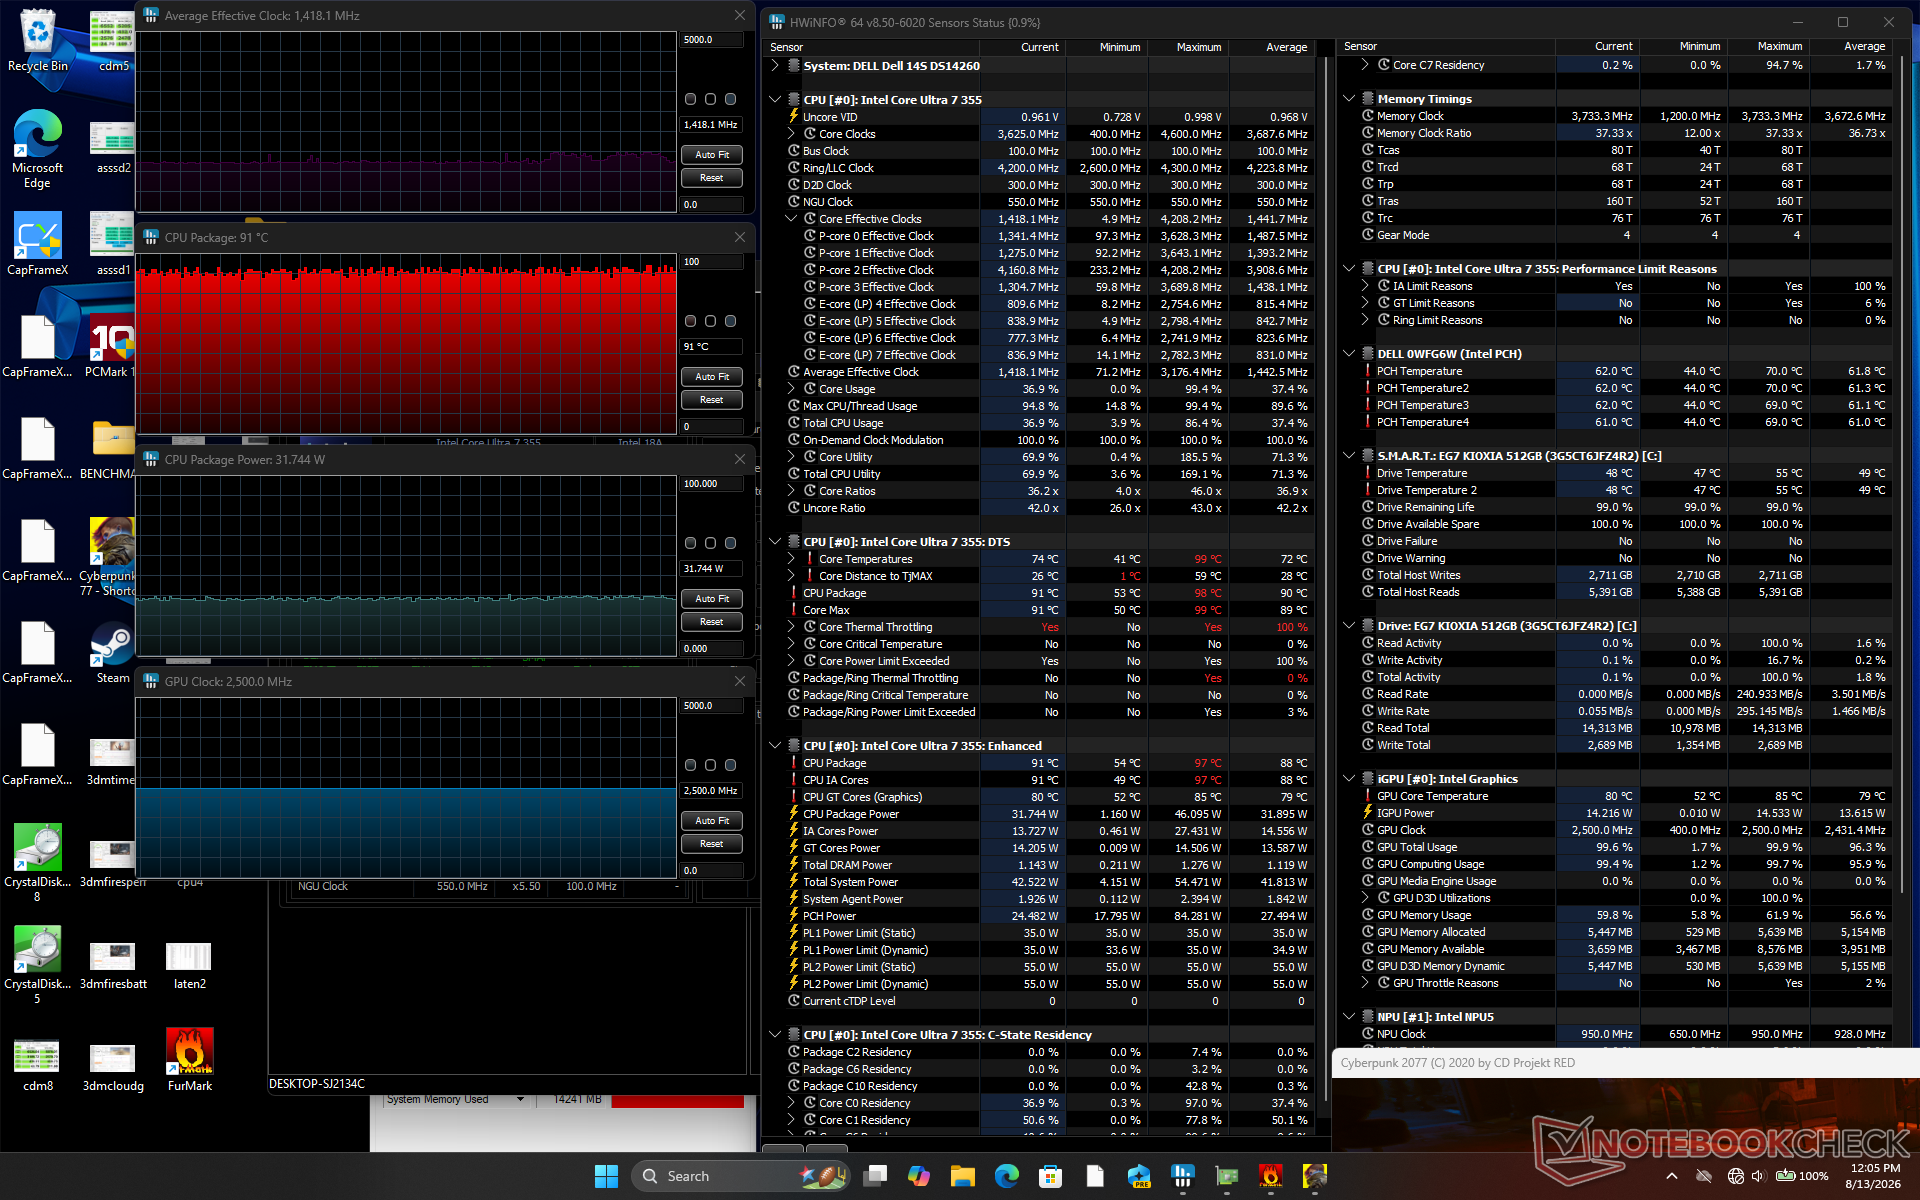Switch to FurMark on the taskbar
The height and width of the screenshot is (1200, 1920).
coord(1271,1176)
